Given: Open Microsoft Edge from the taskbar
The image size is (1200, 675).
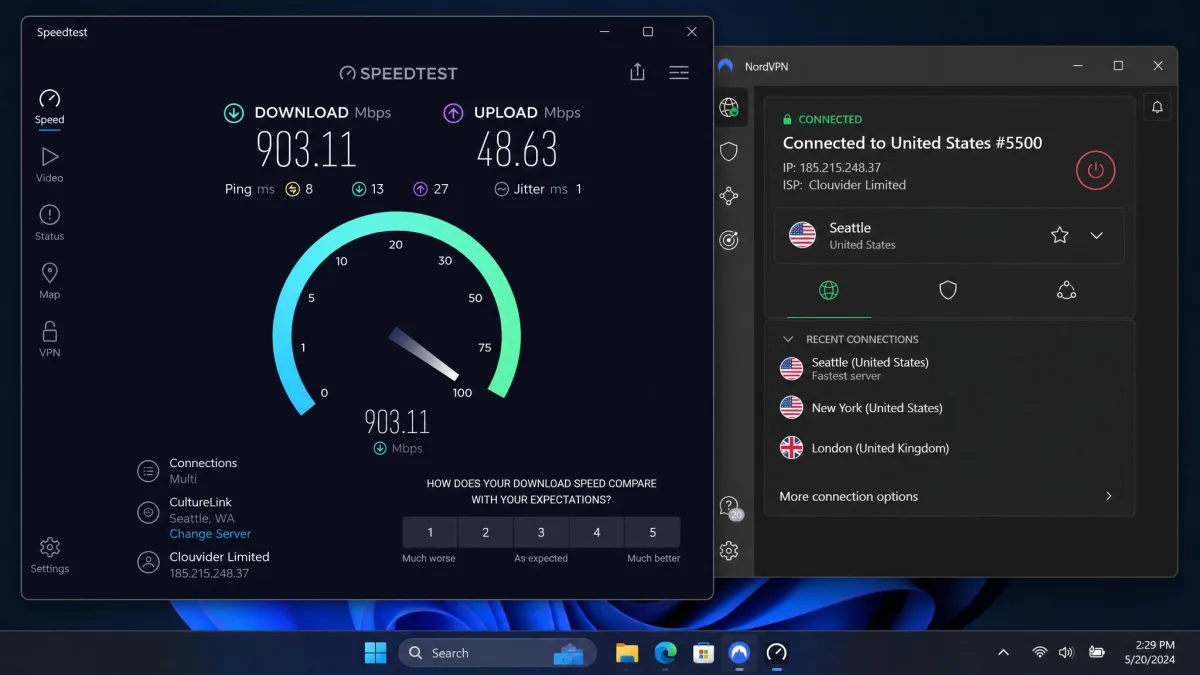Looking at the screenshot, I should 665,653.
